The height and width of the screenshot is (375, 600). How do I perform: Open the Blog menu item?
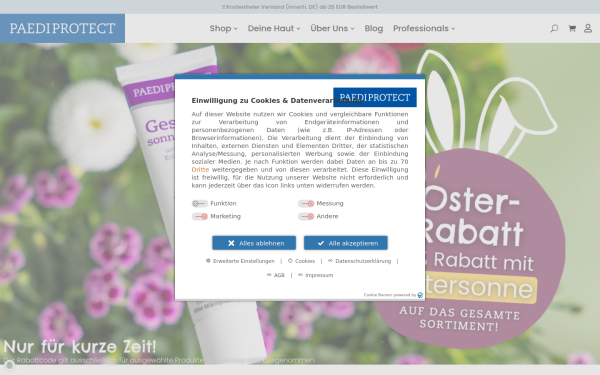(x=373, y=28)
